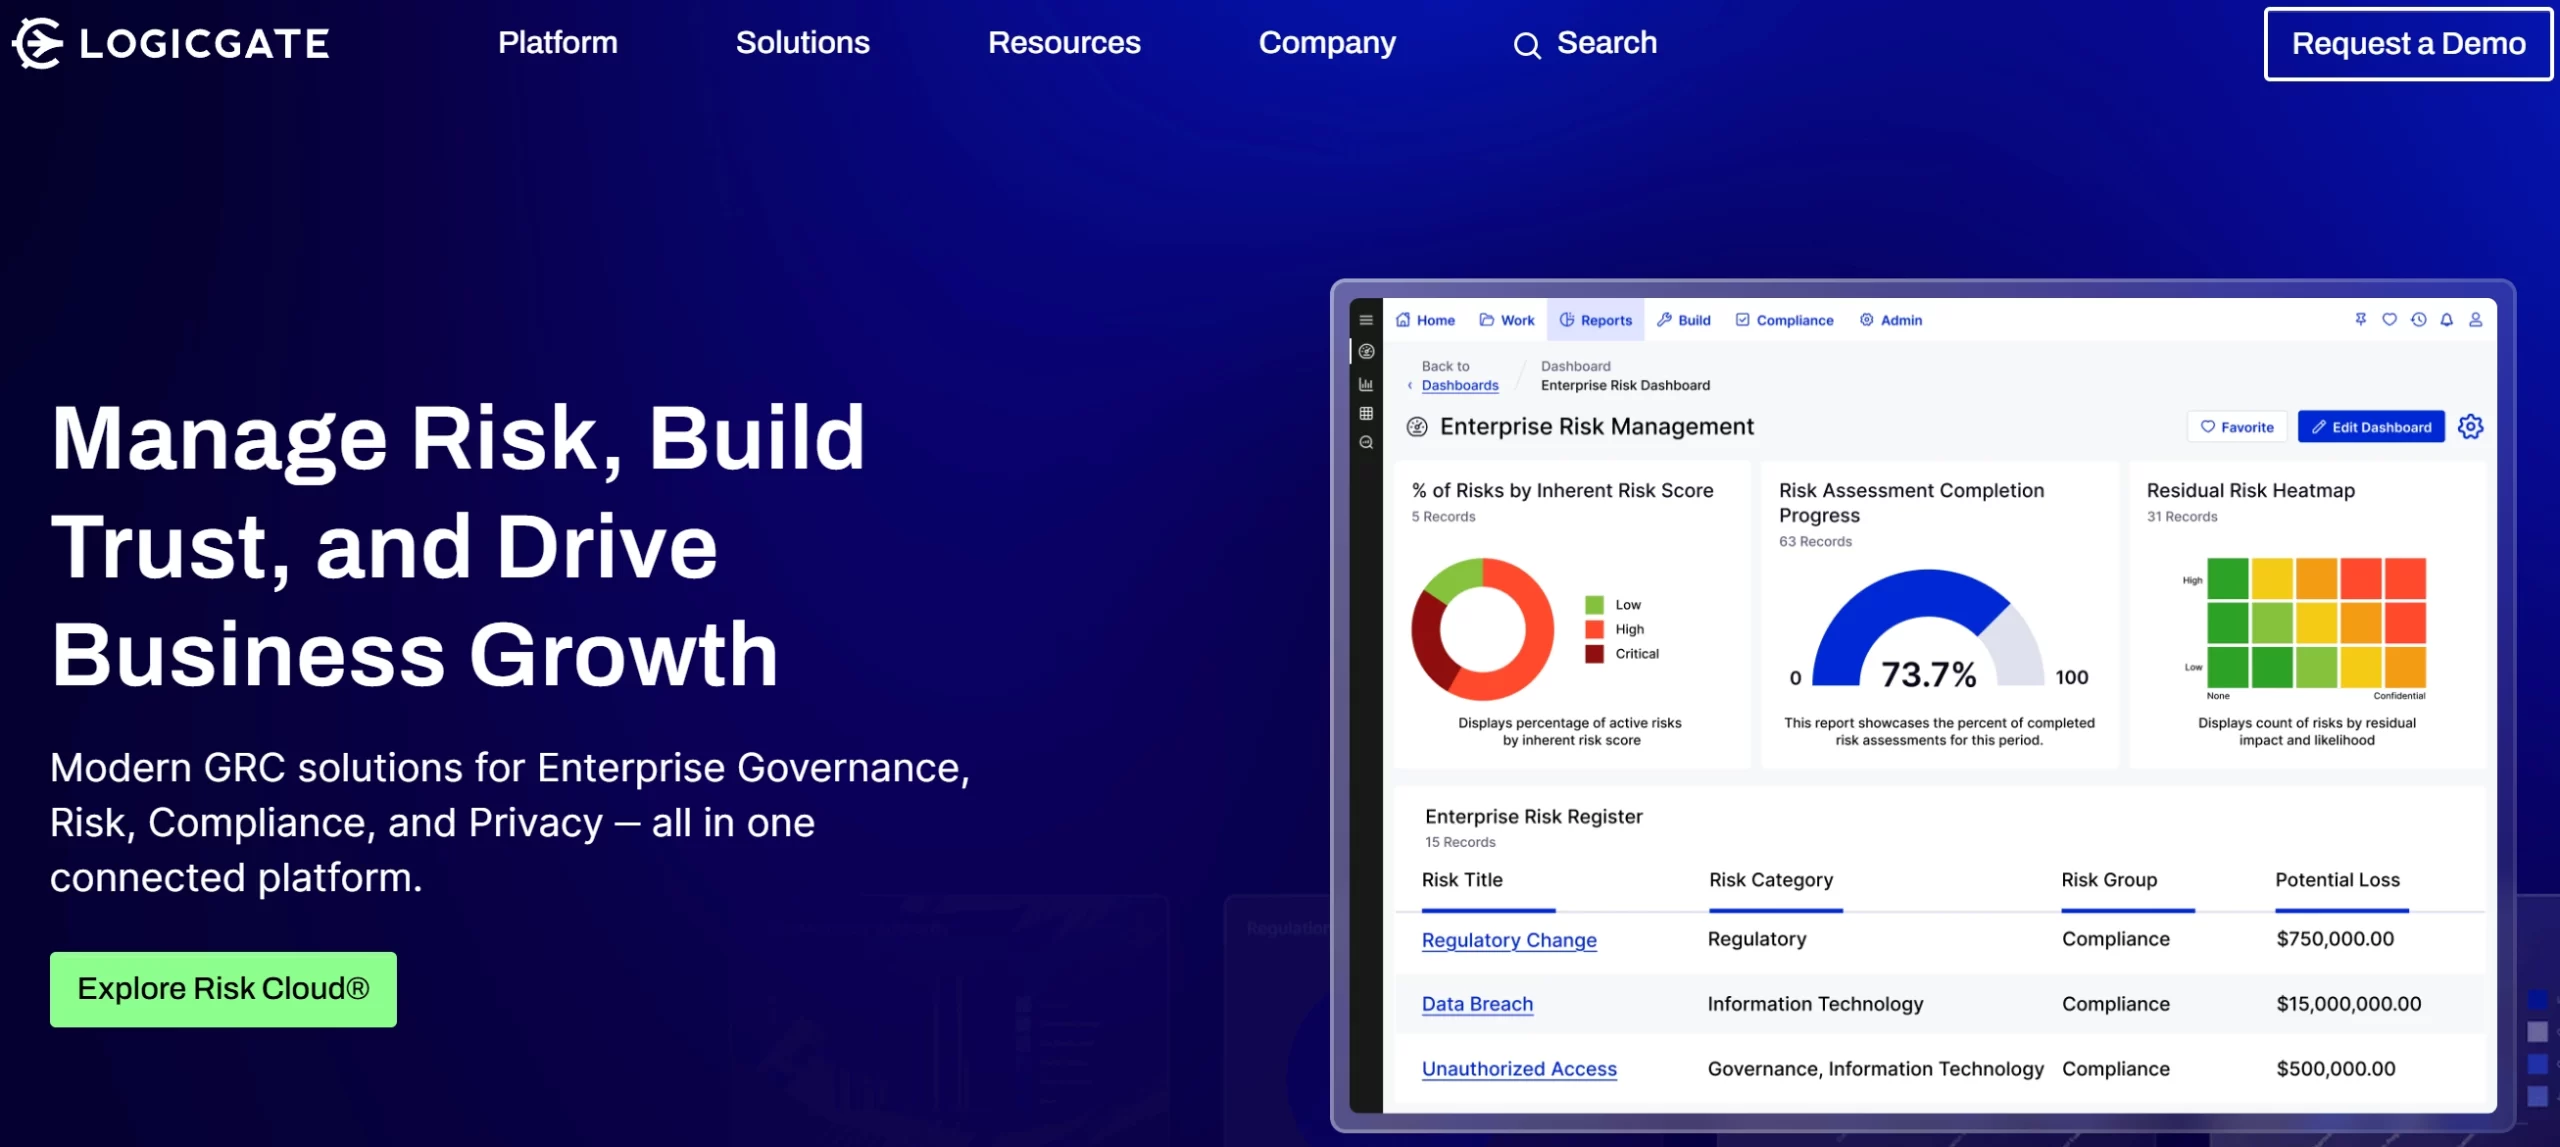Favorite the Enterprise Risk Management dashboard

2238,426
